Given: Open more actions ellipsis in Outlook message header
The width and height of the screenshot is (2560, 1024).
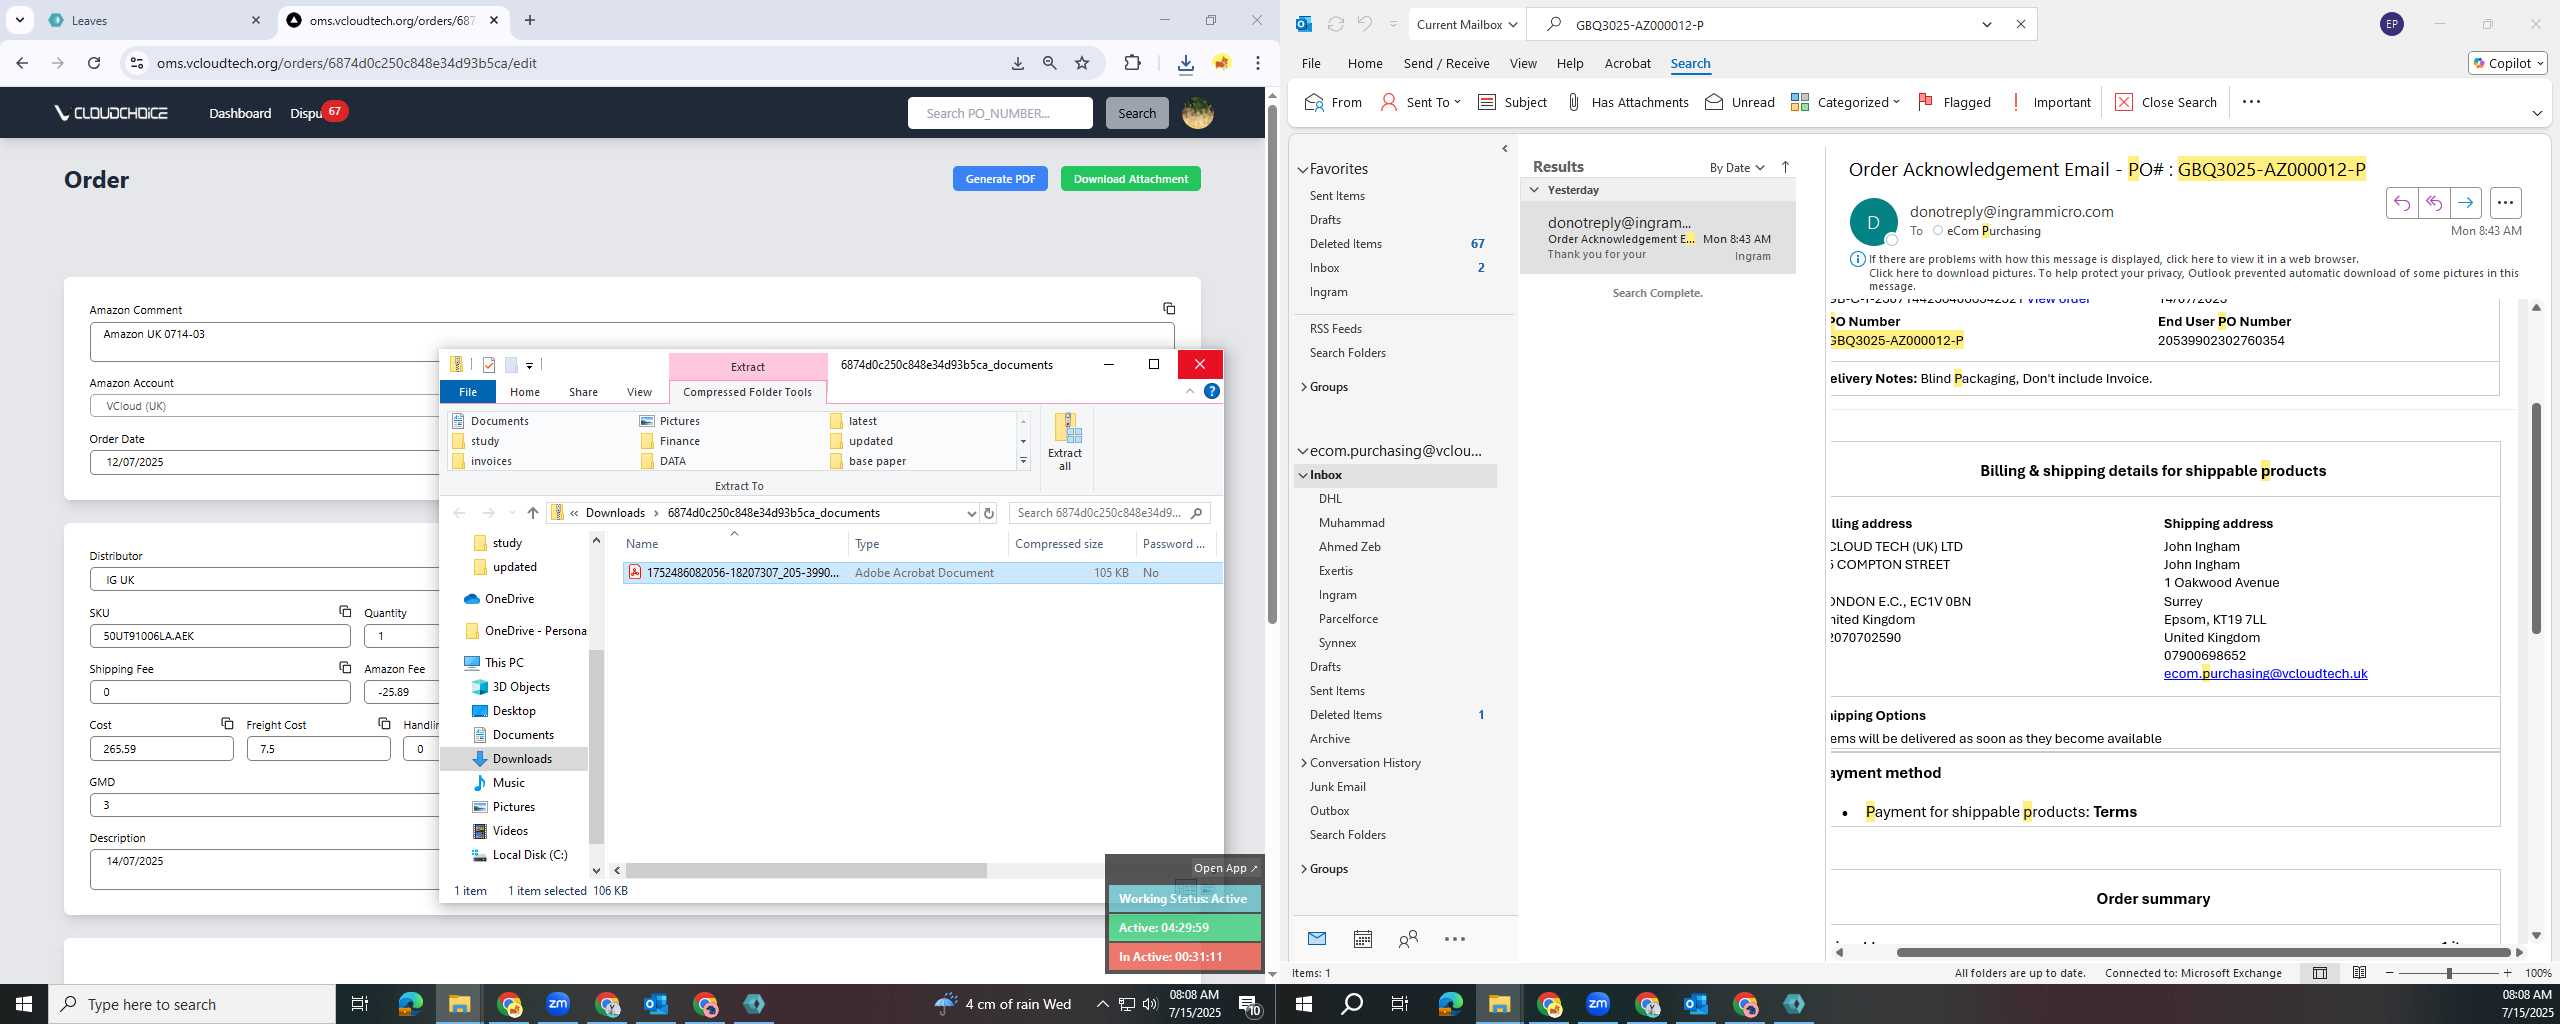Looking at the screenshot, I should tap(2505, 203).
